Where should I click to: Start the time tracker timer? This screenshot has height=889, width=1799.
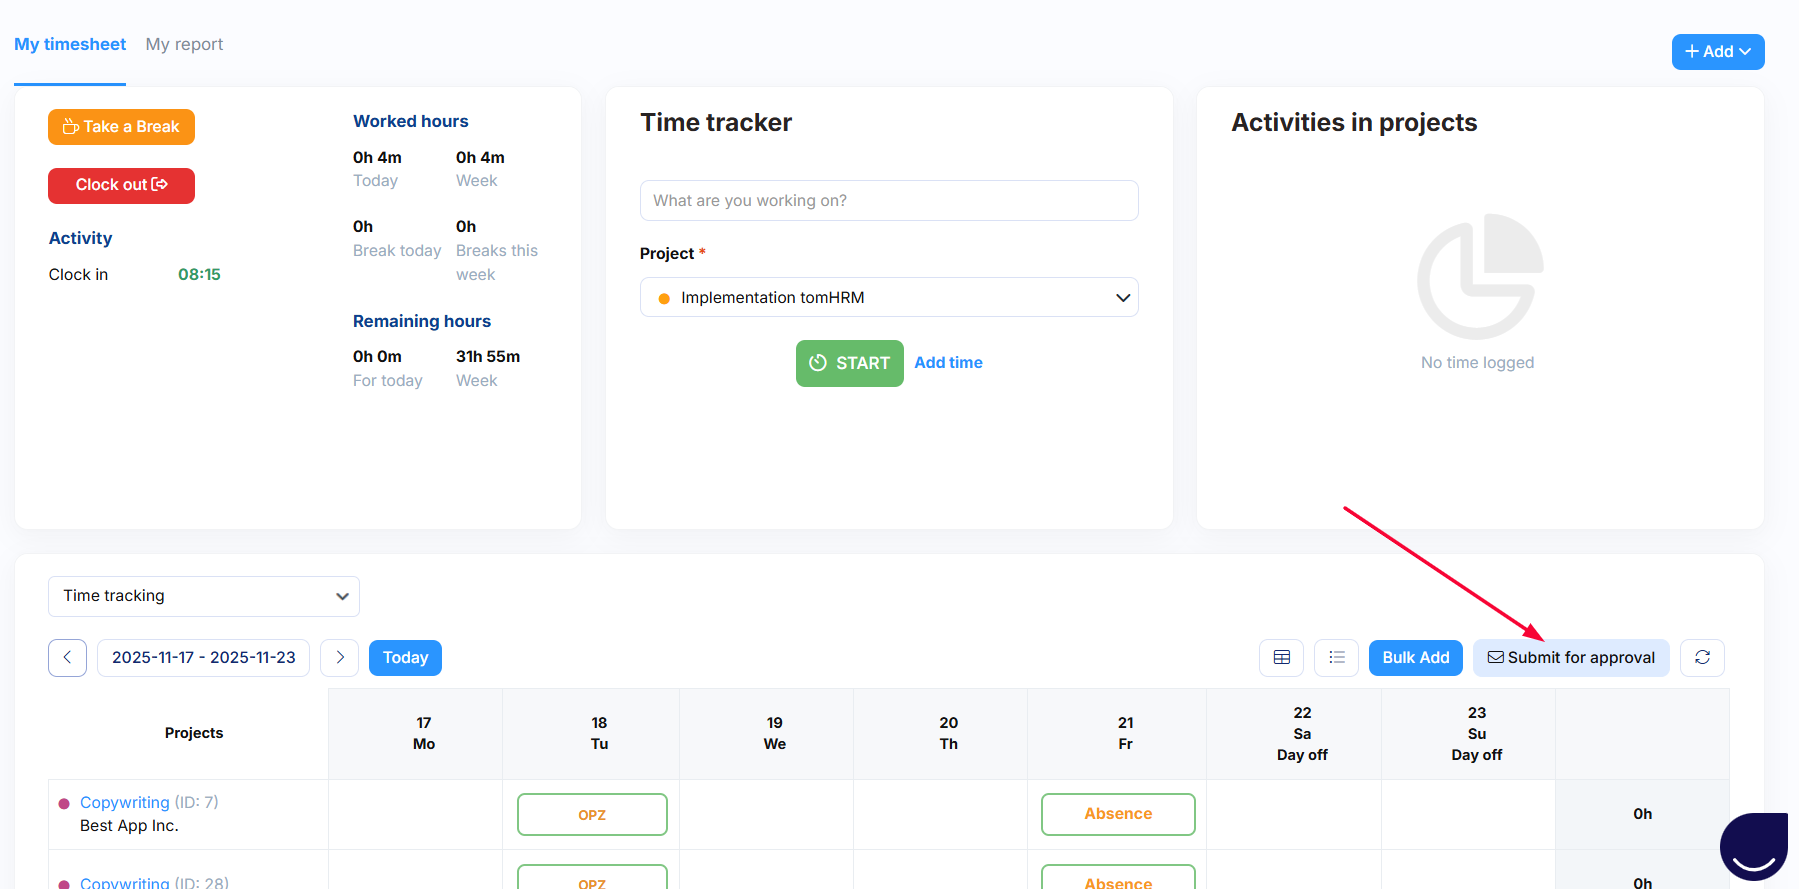[x=849, y=363]
